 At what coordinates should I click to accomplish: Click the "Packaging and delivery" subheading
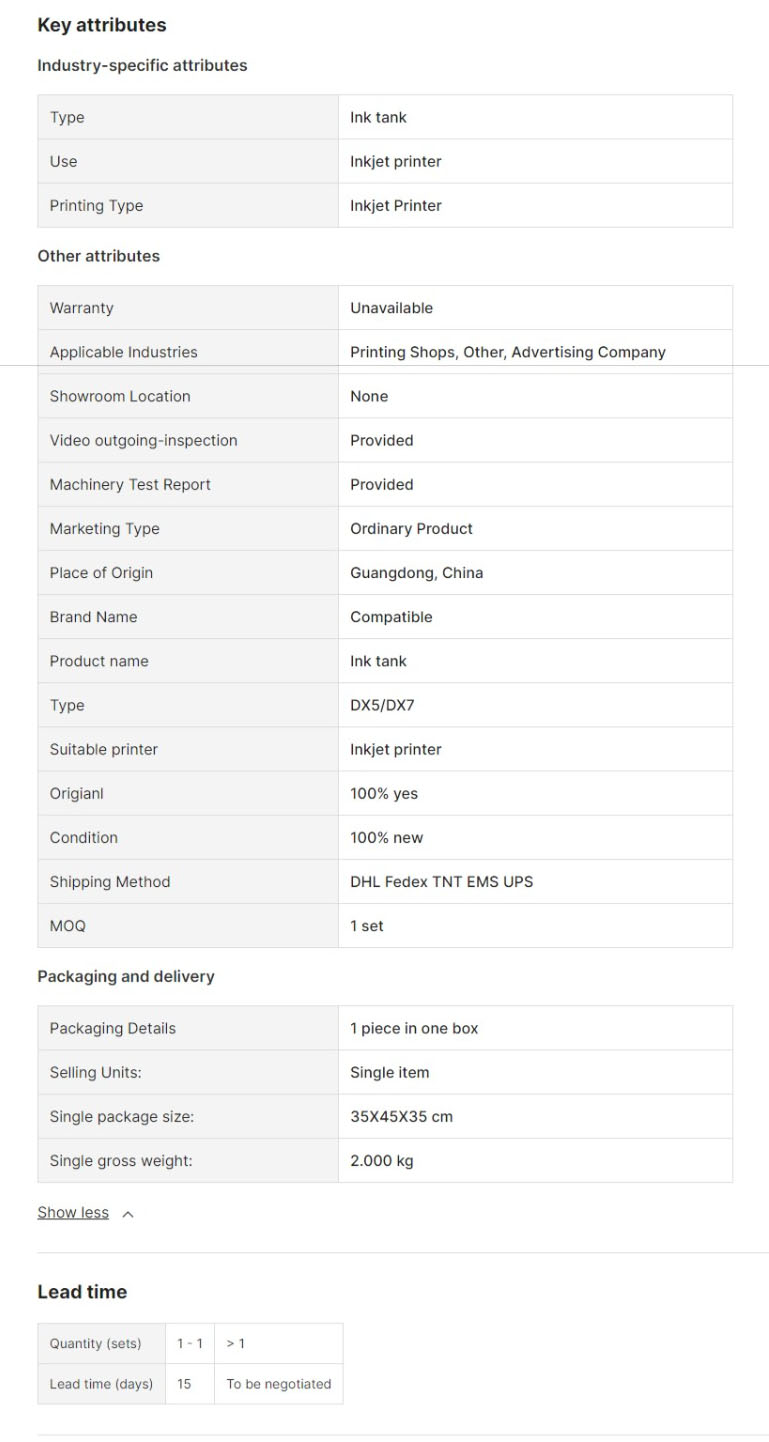click(x=126, y=976)
